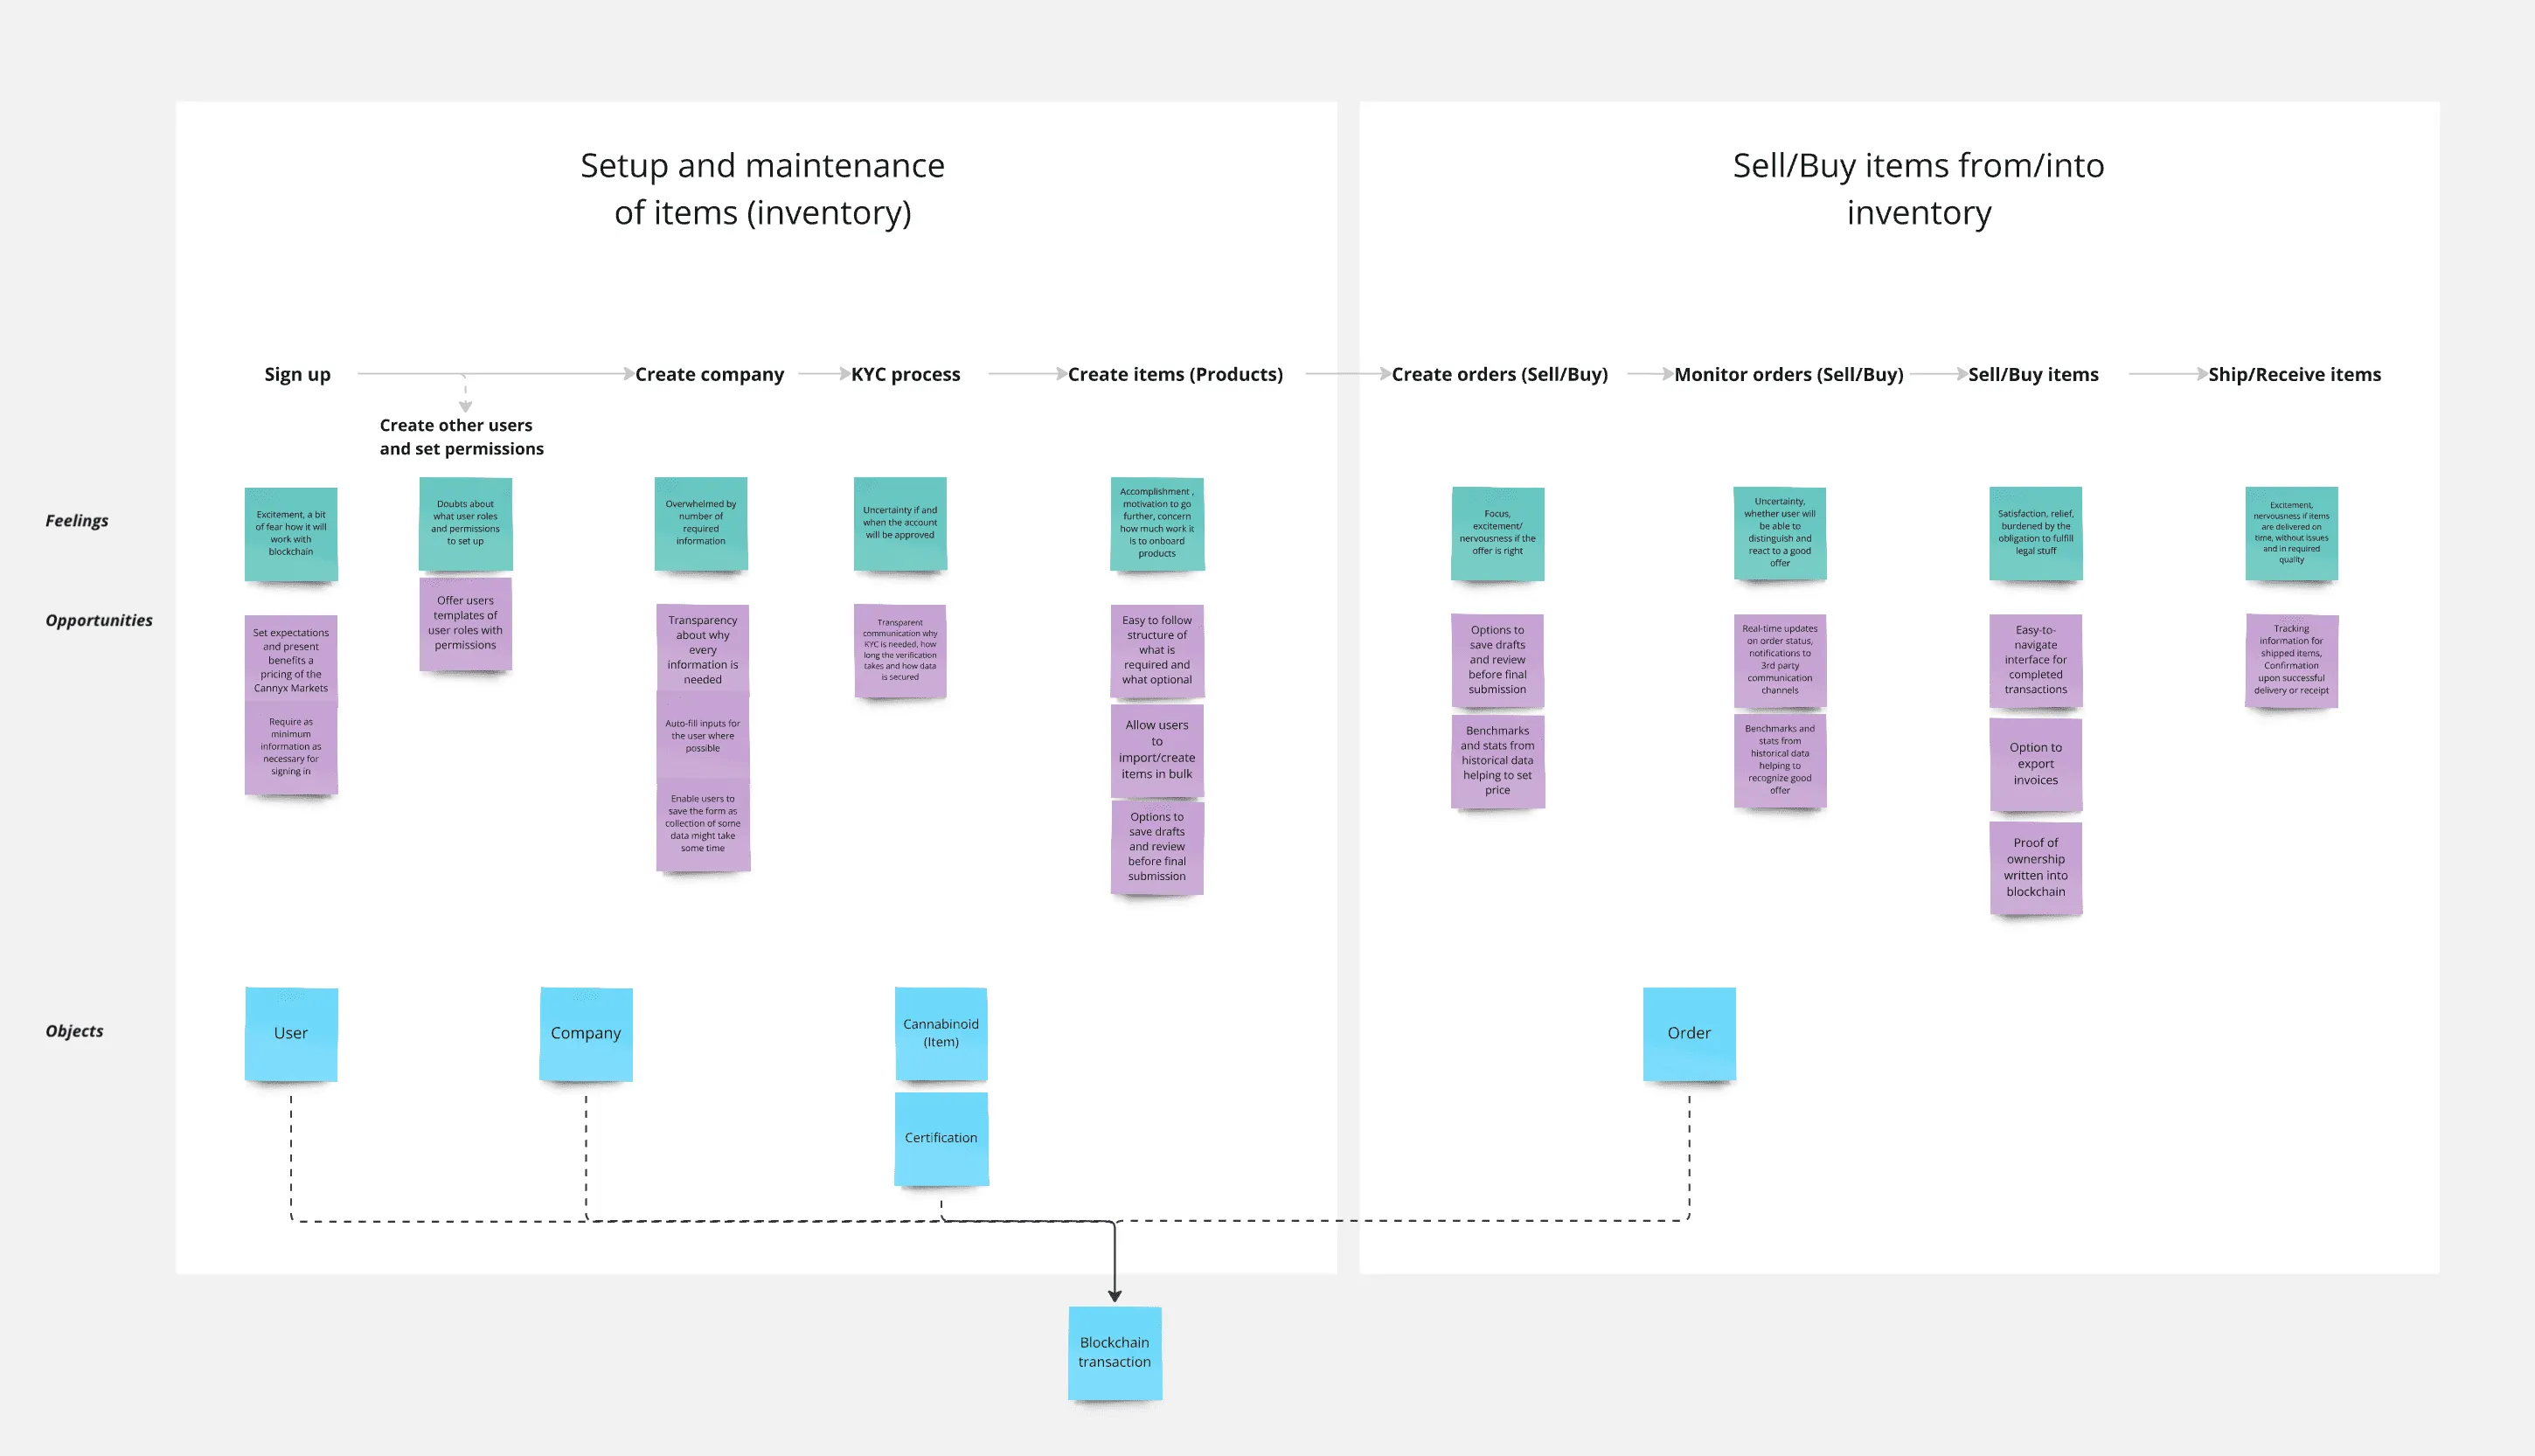Select 'Setup and maintenance of items (inventory)' title
The width and height of the screenshot is (2535, 1456).
coord(762,188)
